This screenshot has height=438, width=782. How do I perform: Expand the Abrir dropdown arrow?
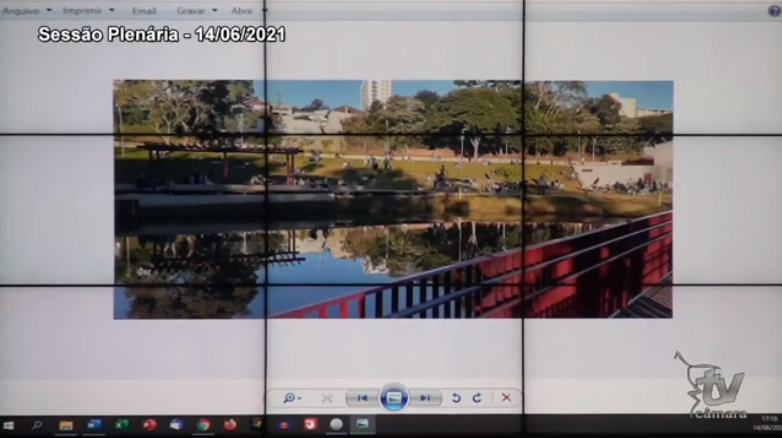[264, 10]
